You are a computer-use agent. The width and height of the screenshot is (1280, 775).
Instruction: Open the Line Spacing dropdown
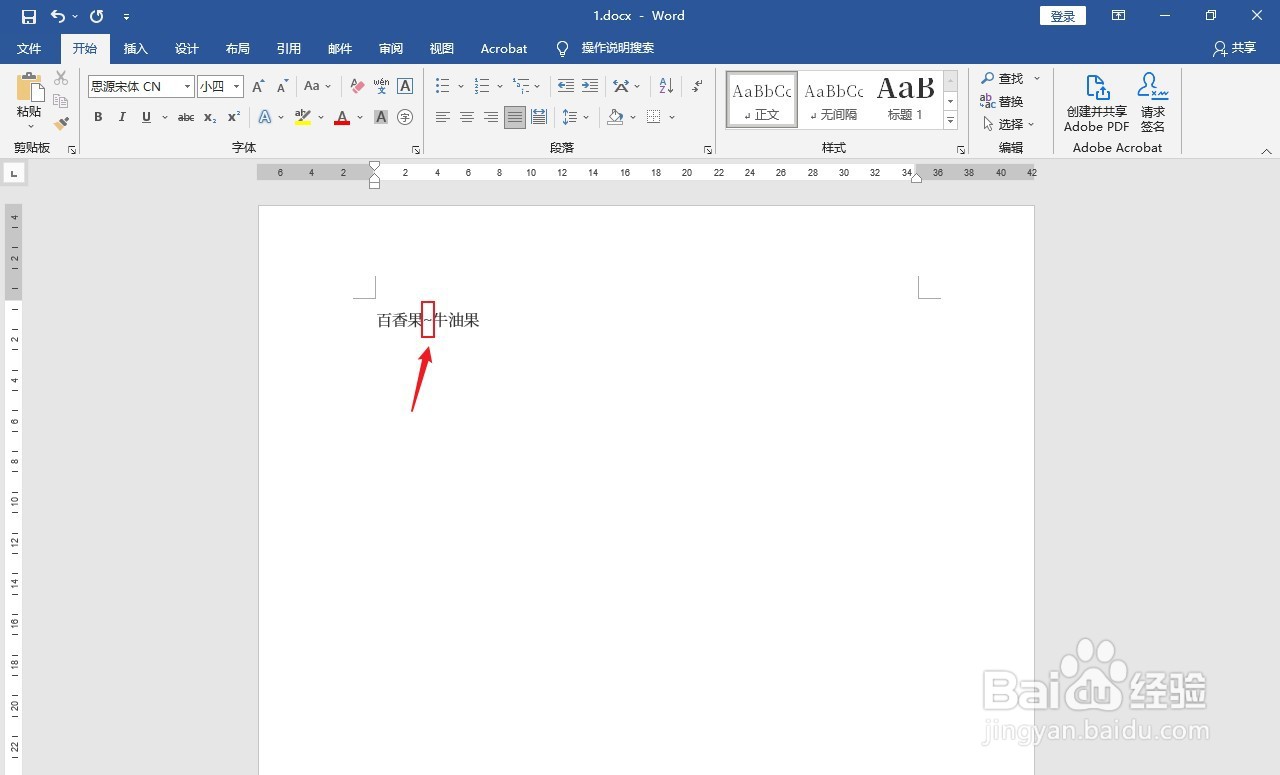pos(576,117)
